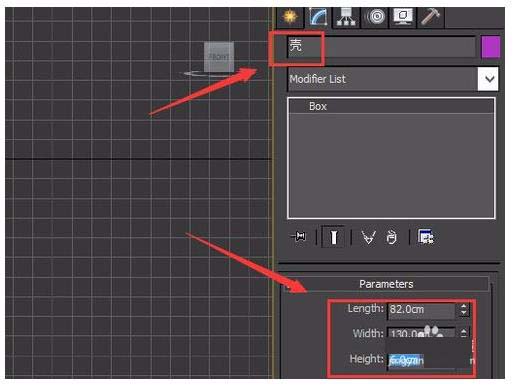This screenshot has height=386, width=516.
Task: Click the Width value field
Action: [x=422, y=333]
